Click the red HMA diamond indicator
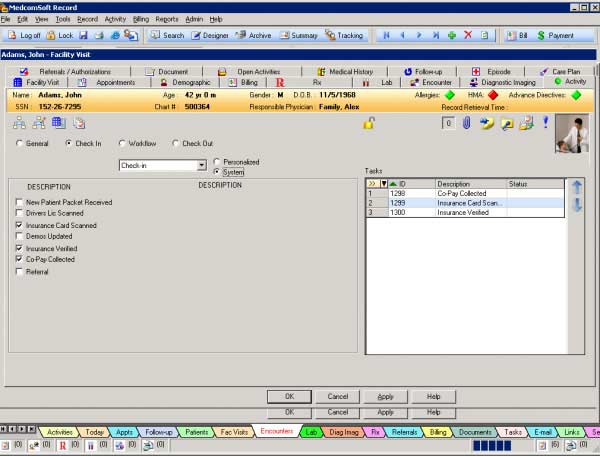This screenshot has height=456, width=600. point(493,95)
